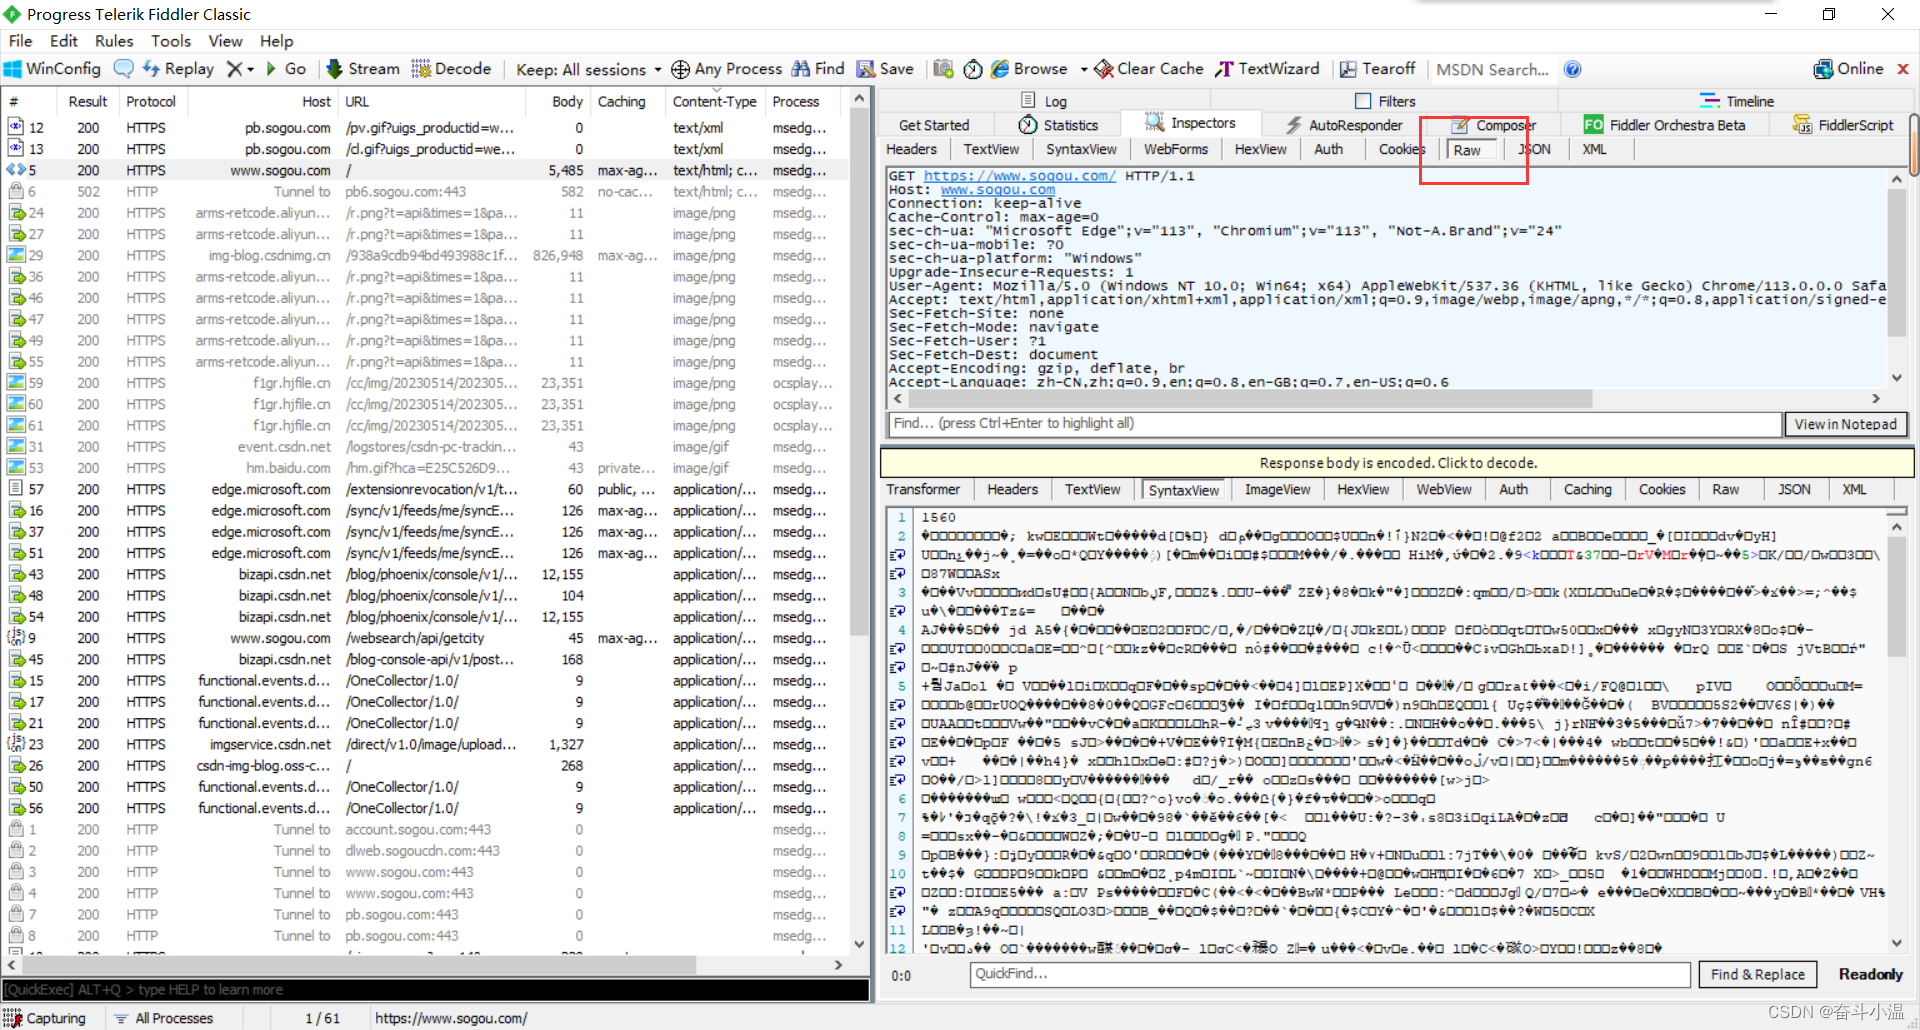Open the File menu
The width and height of the screenshot is (1920, 1030).
coord(20,41)
